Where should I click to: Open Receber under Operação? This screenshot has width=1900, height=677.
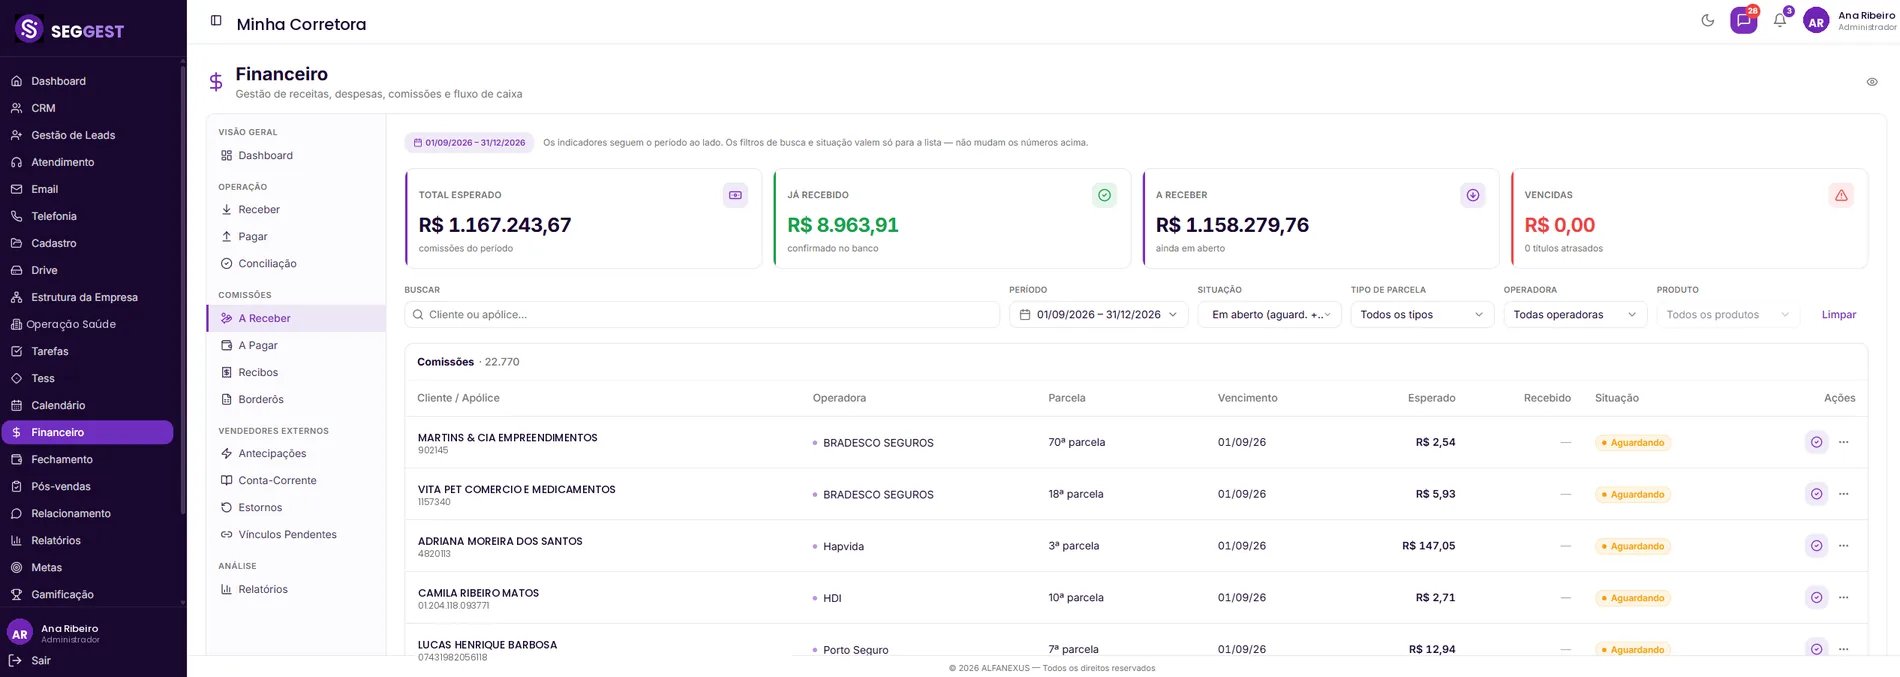click(296, 209)
